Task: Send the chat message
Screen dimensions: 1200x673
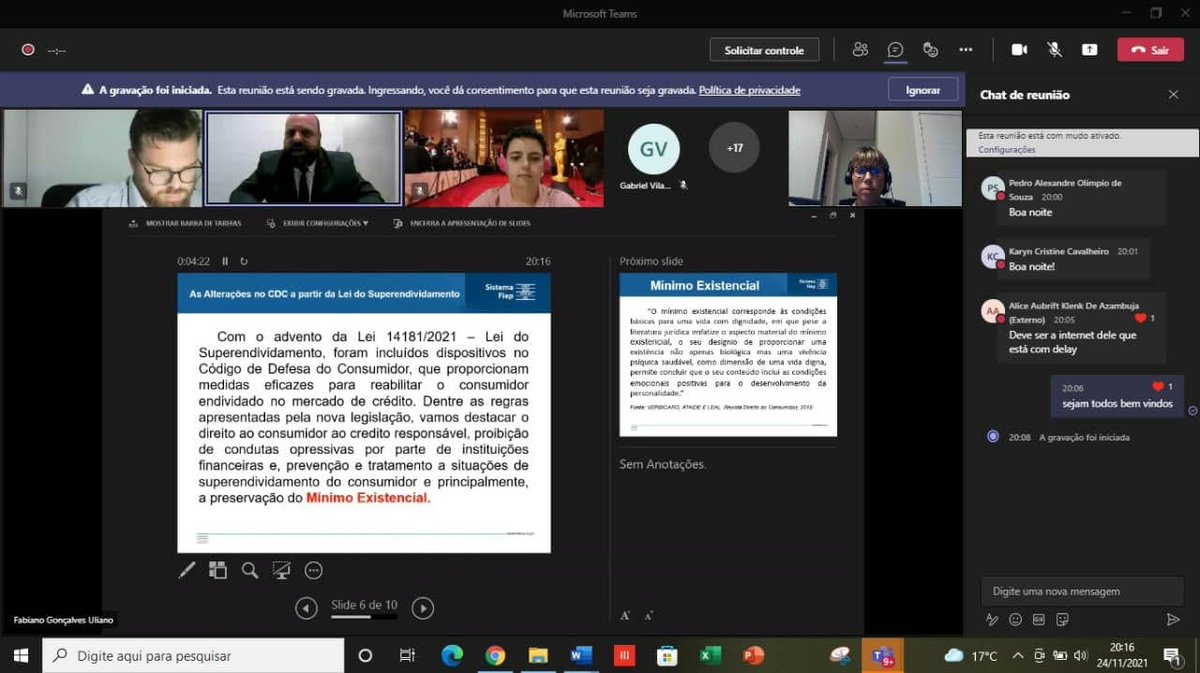Action: tap(1173, 620)
